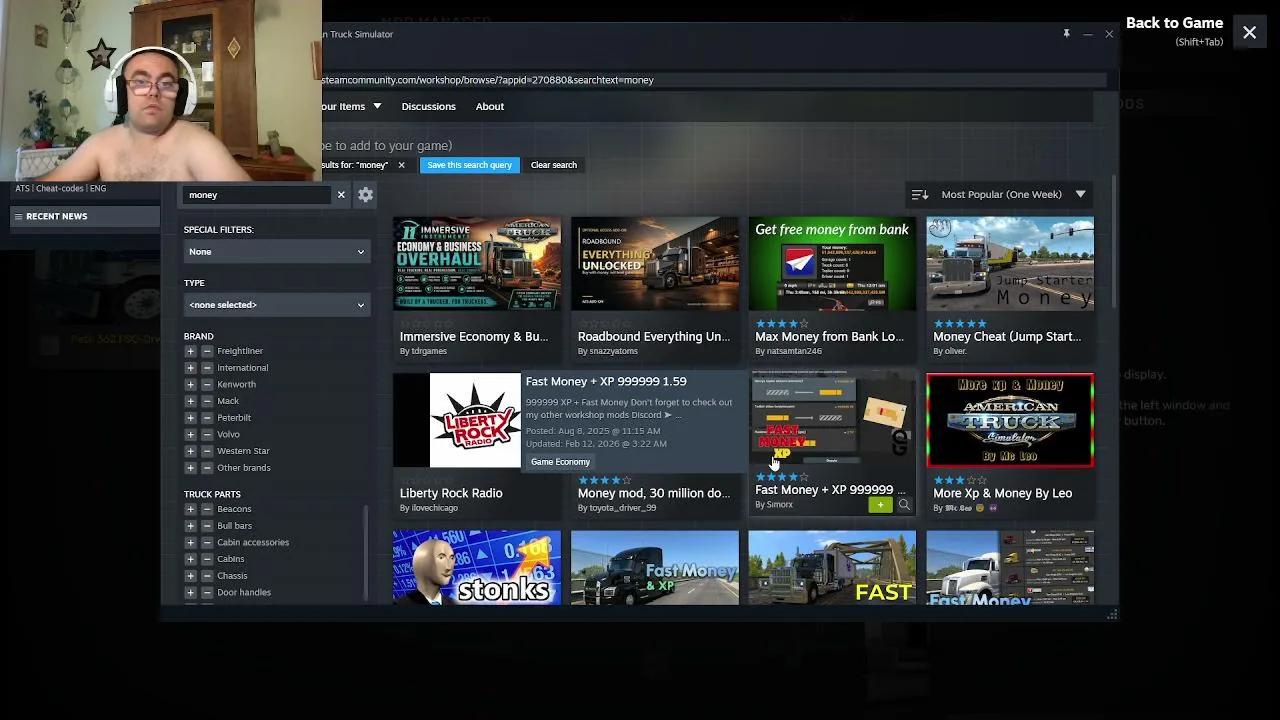Open the Liberty Rock Radio title link
Screen dimensions: 1280x720
pos(451,493)
